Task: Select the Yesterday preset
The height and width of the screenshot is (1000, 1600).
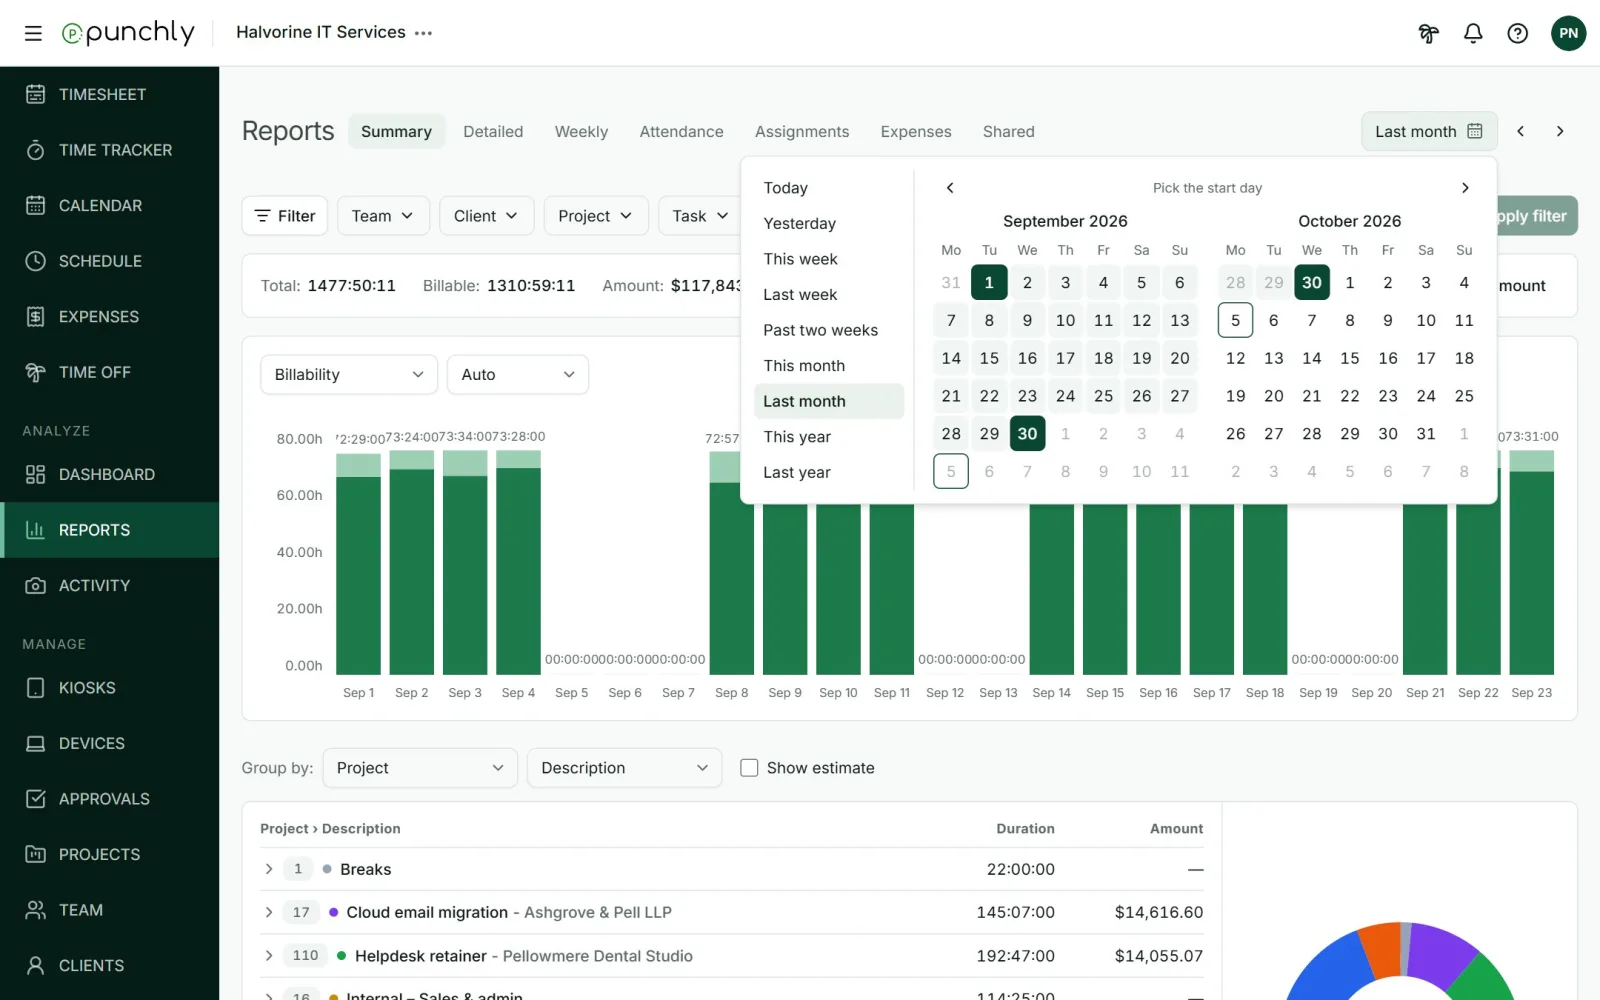Action: pyautogui.click(x=829, y=223)
